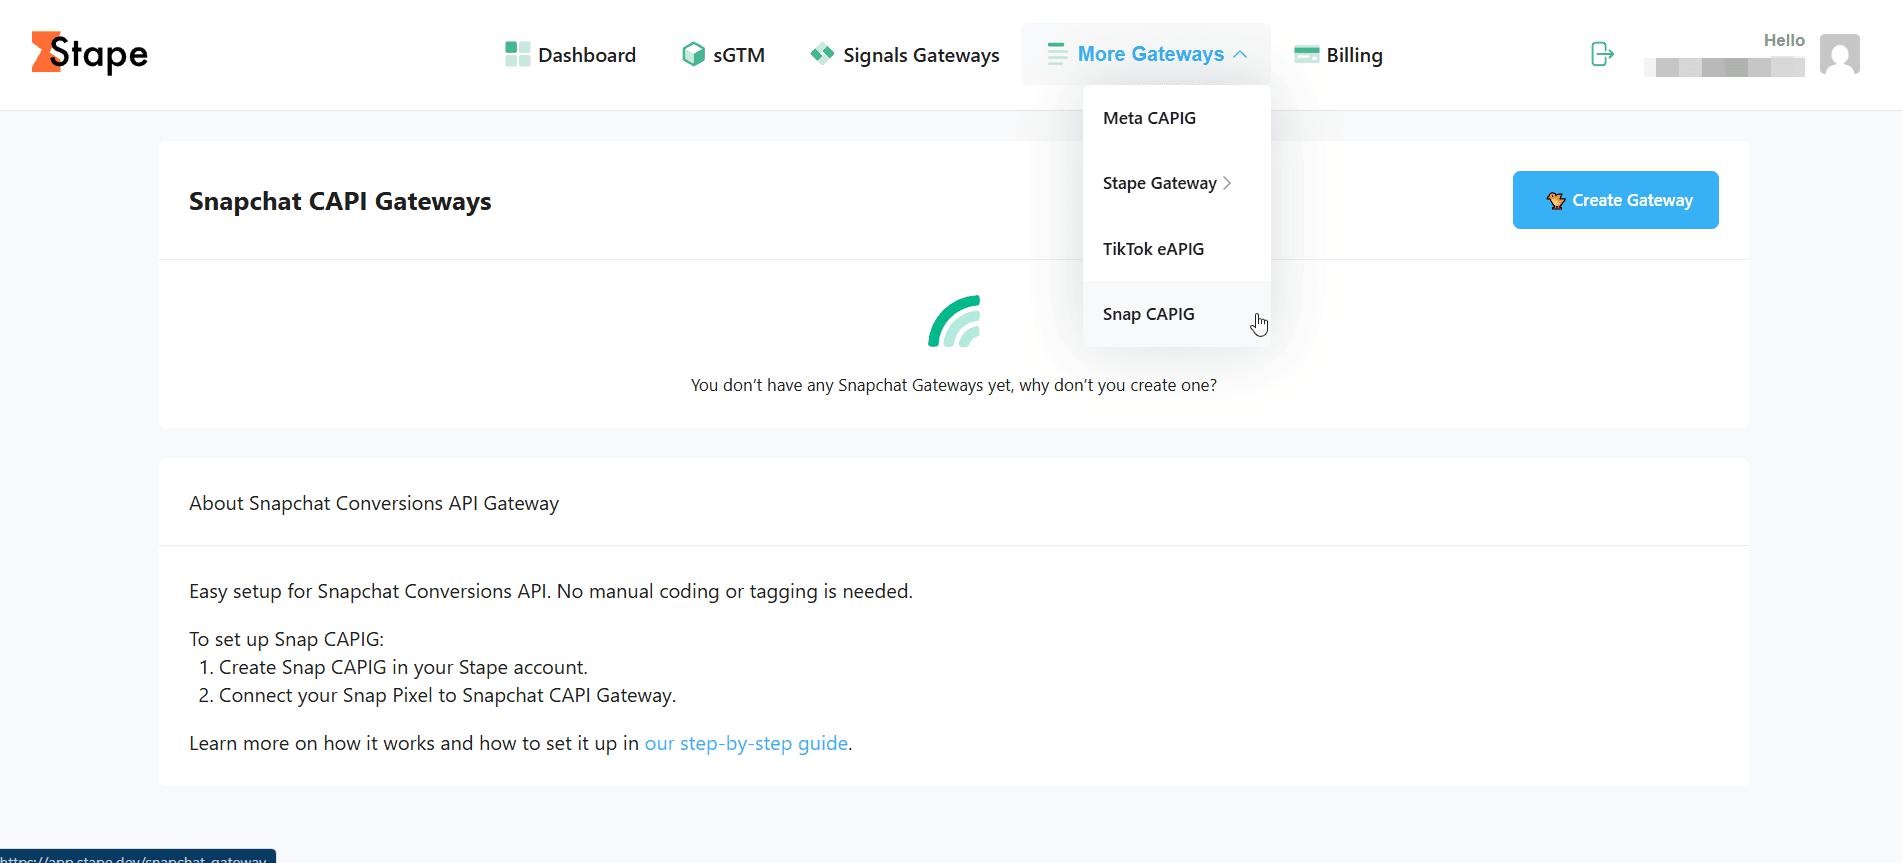Click the sGTM cube icon
Image resolution: width=1902 pixels, height=863 pixels.
[x=693, y=54]
